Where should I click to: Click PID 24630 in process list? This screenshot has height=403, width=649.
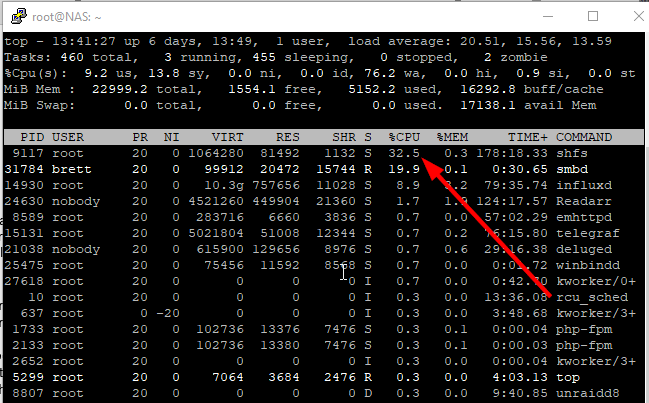coord(24,201)
